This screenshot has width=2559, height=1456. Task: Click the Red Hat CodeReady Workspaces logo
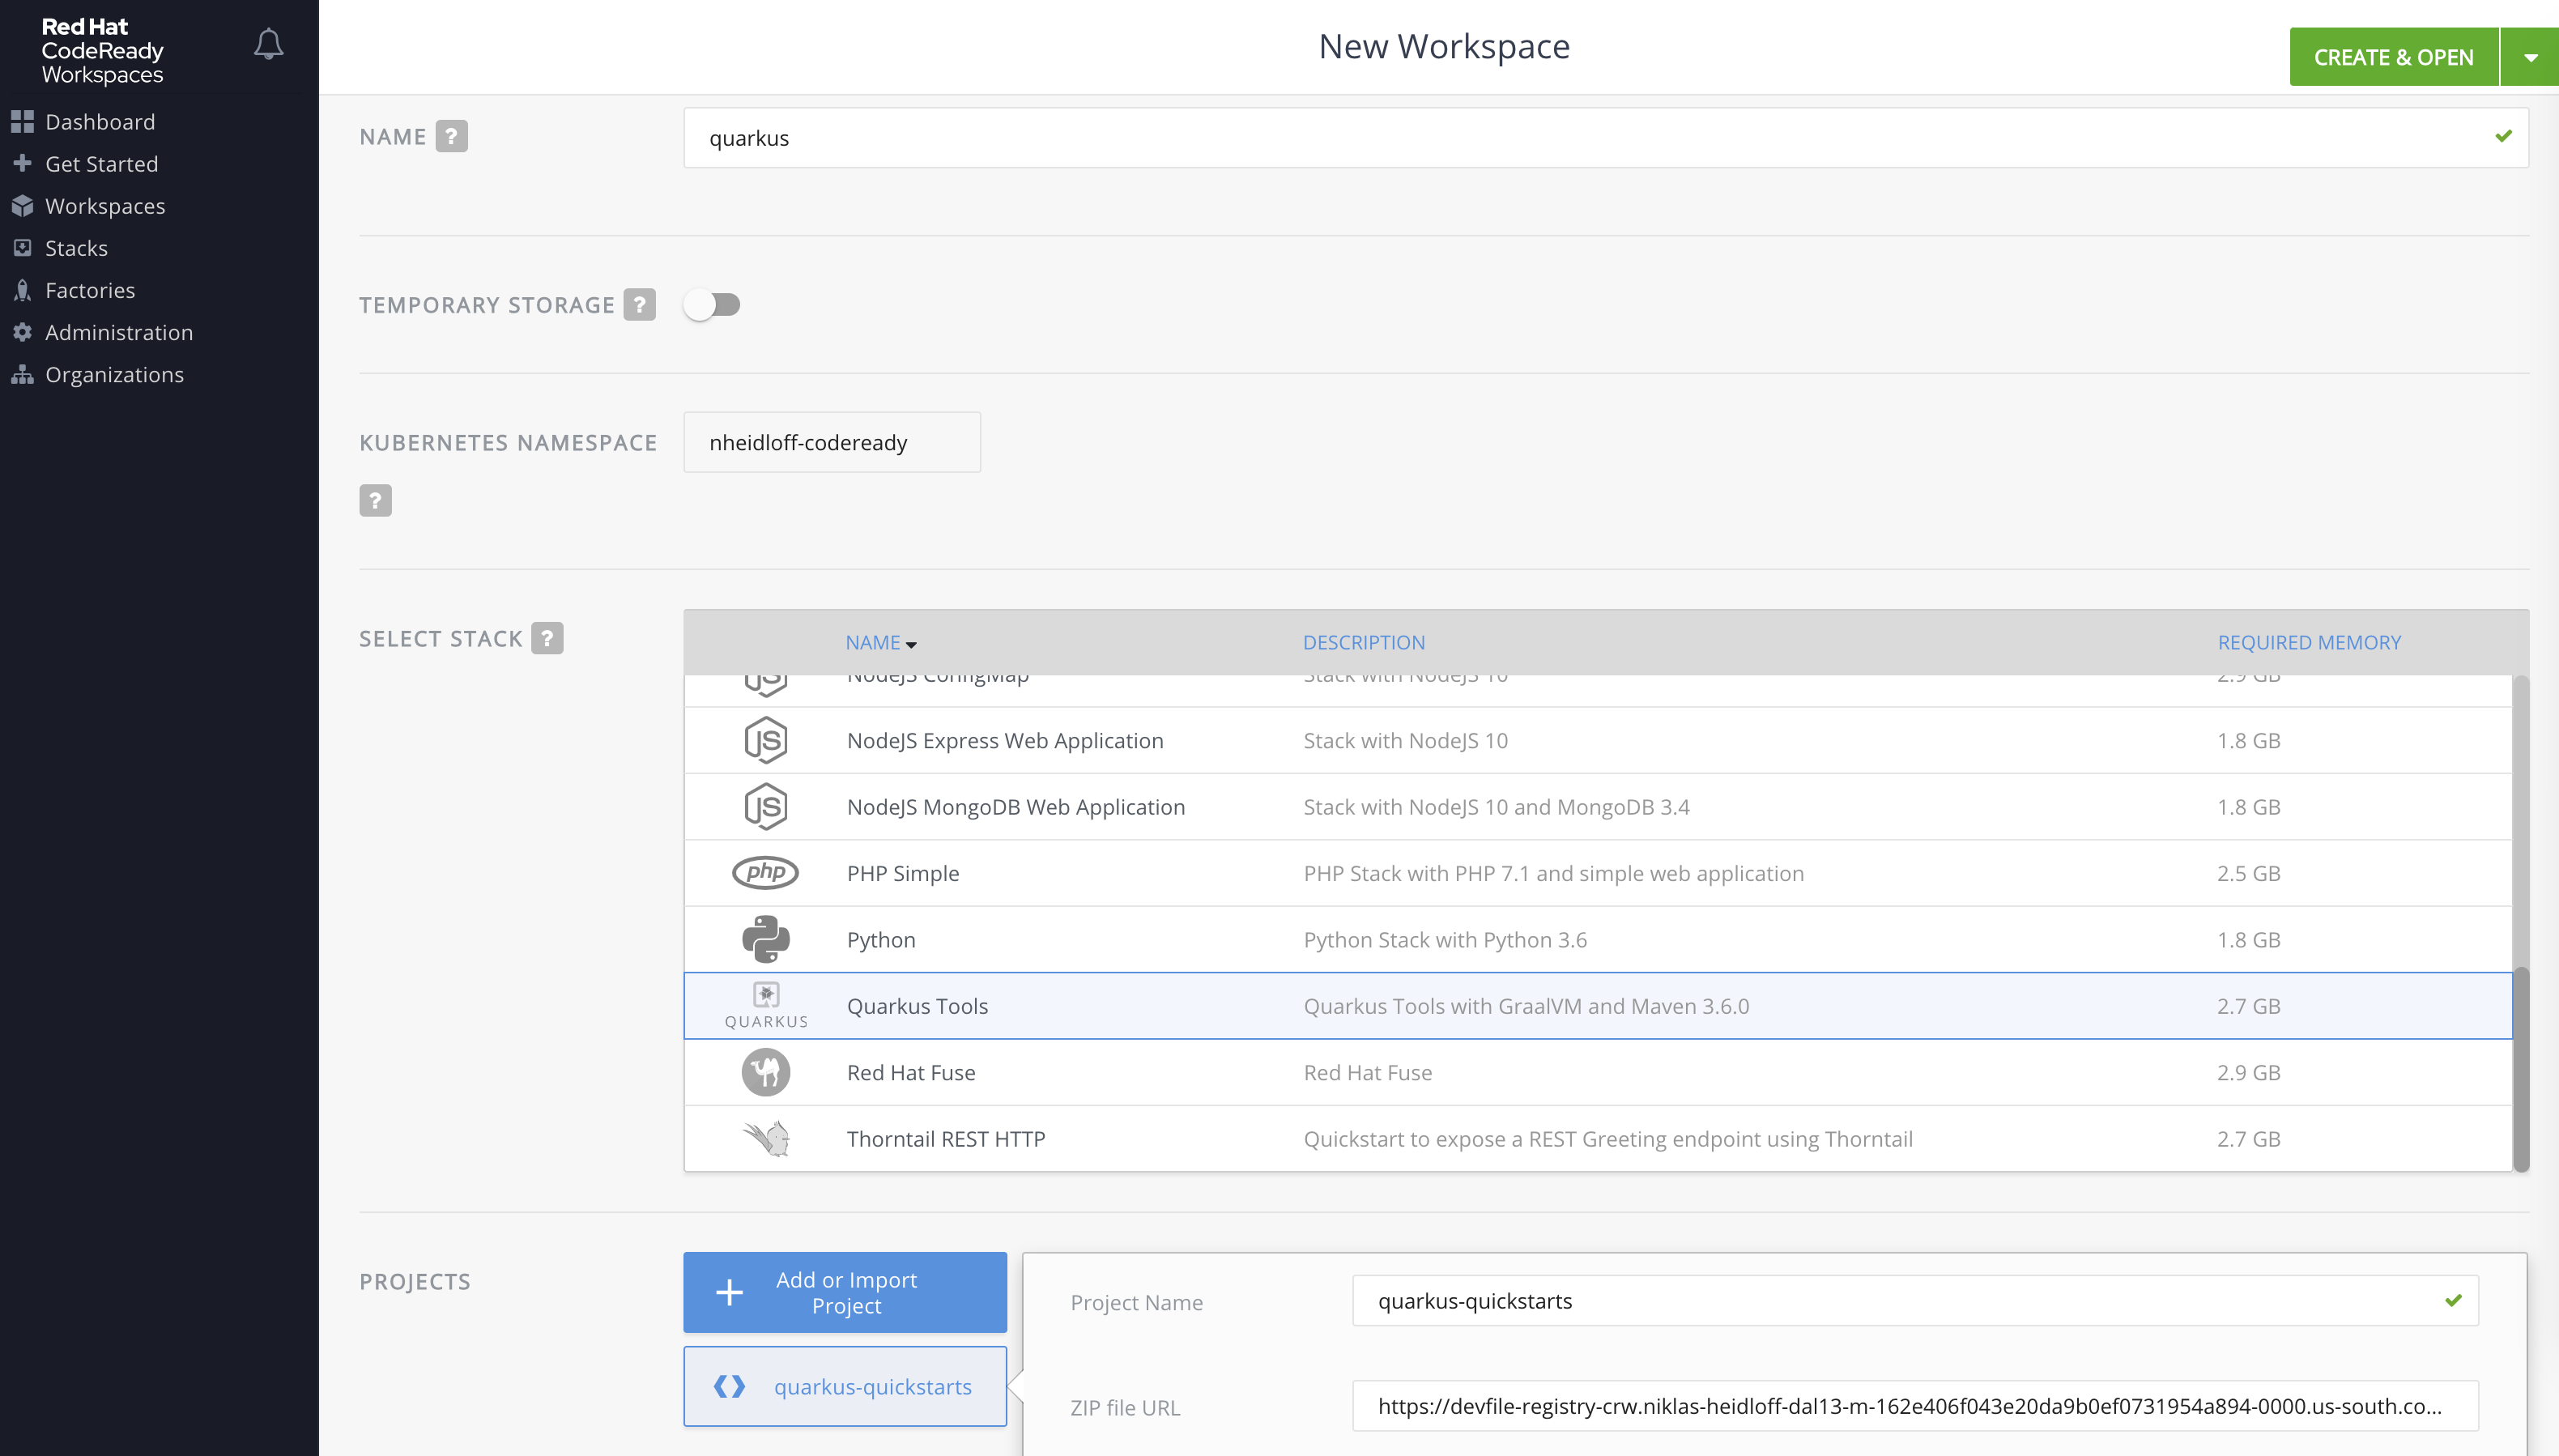(x=102, y=50)
